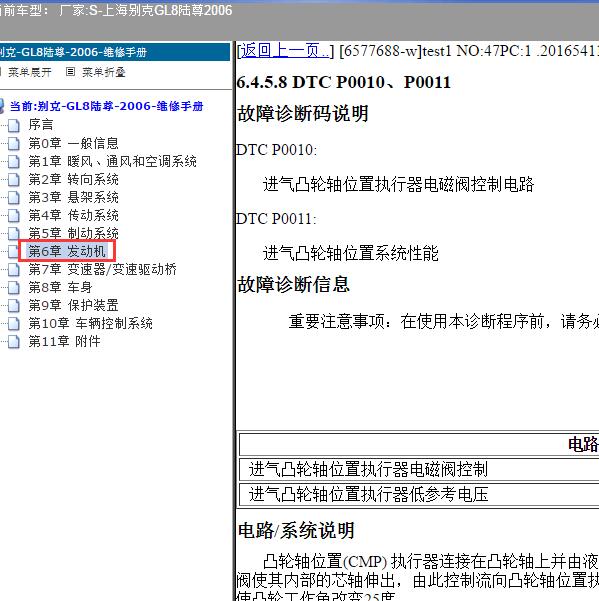This screenshot has width=599, height=601.
Task: Open 第10章 车辆控制系统
Action: [x=90, y=323]
